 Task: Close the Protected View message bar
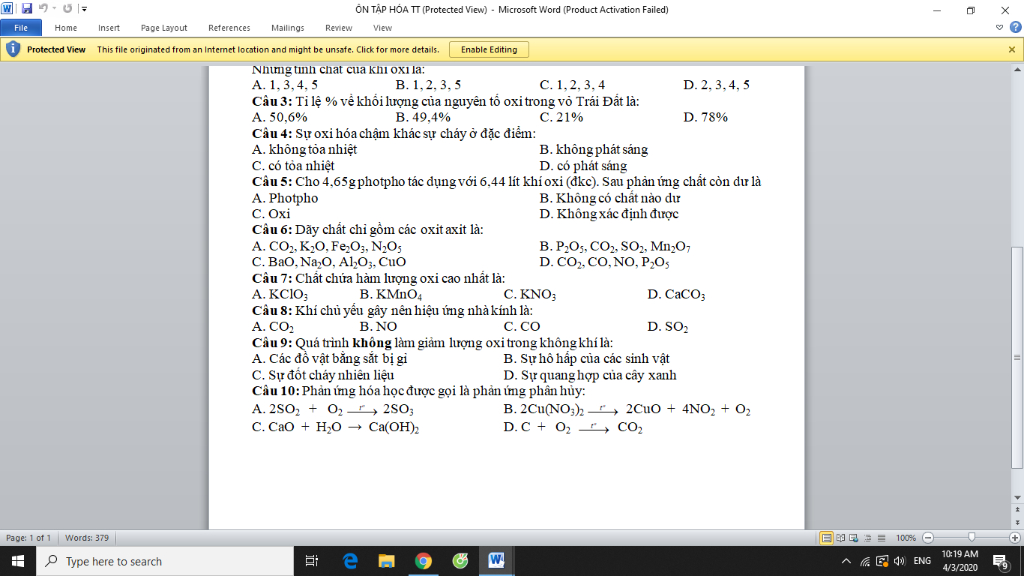coord(1012,50)
